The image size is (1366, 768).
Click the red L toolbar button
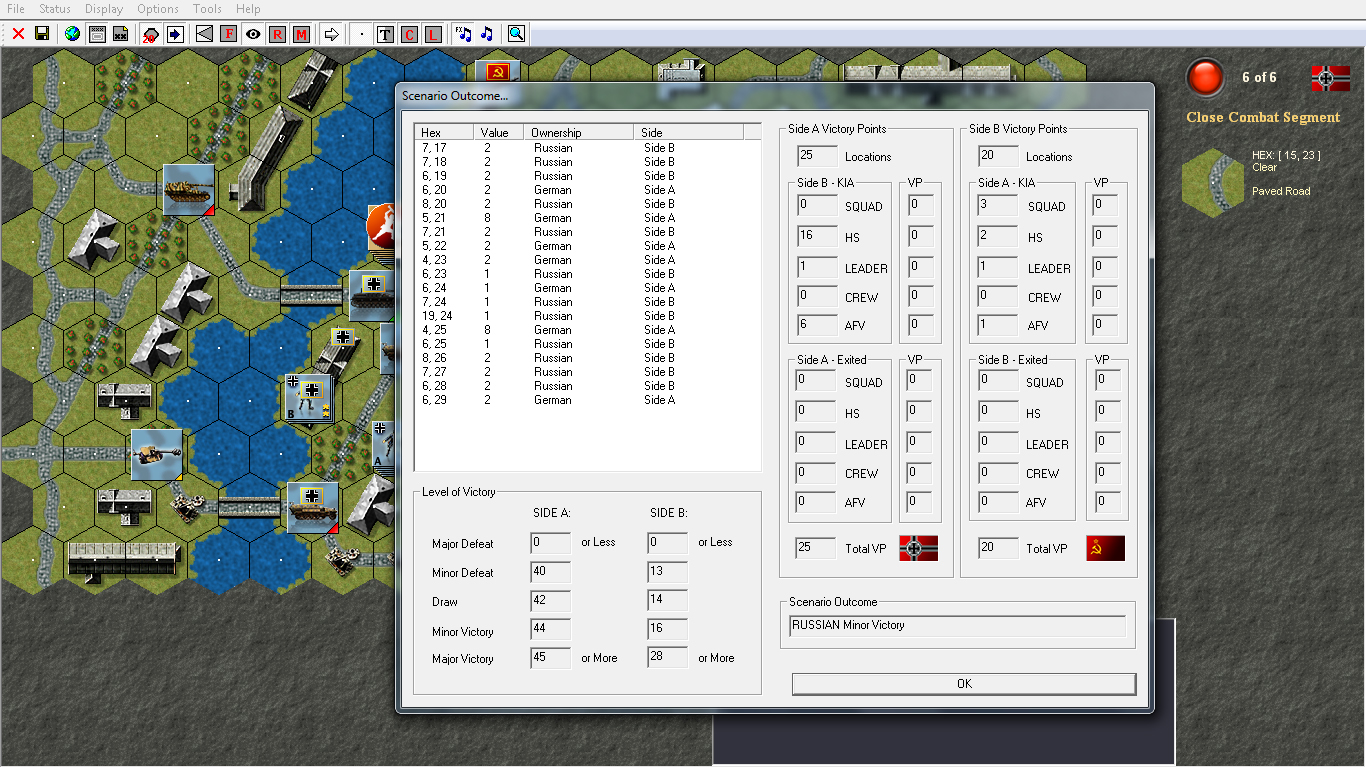433,34
